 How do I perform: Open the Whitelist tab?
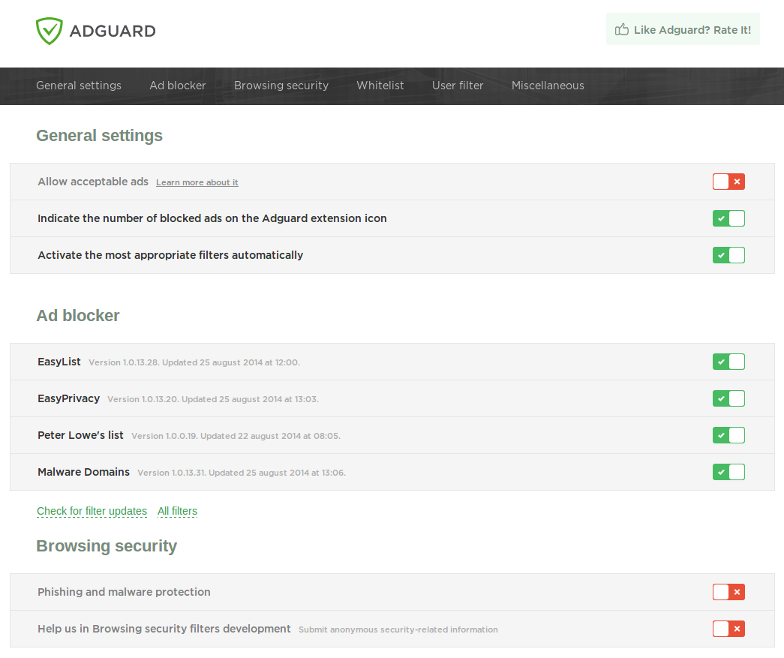pyautogui.click(x=380, y=86)
